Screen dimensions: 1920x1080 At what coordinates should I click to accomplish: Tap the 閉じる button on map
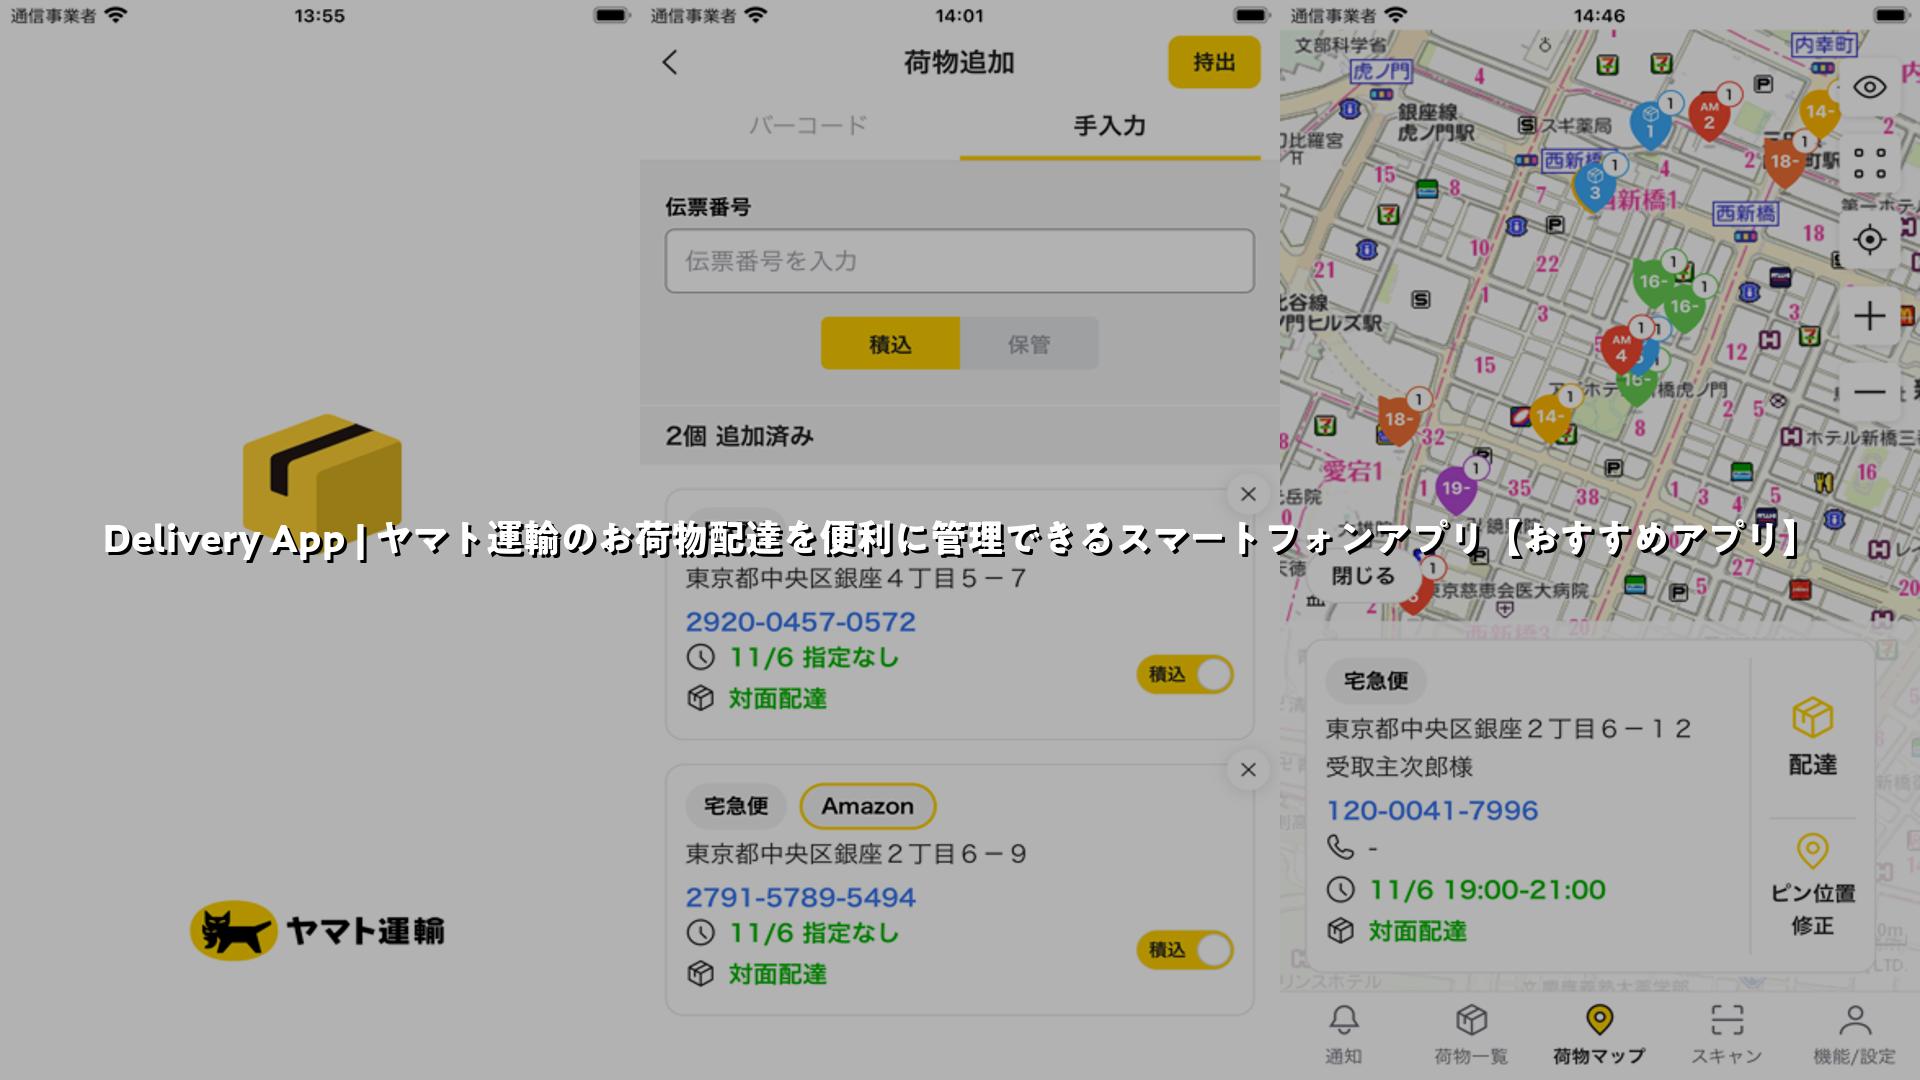[1363, 576]
